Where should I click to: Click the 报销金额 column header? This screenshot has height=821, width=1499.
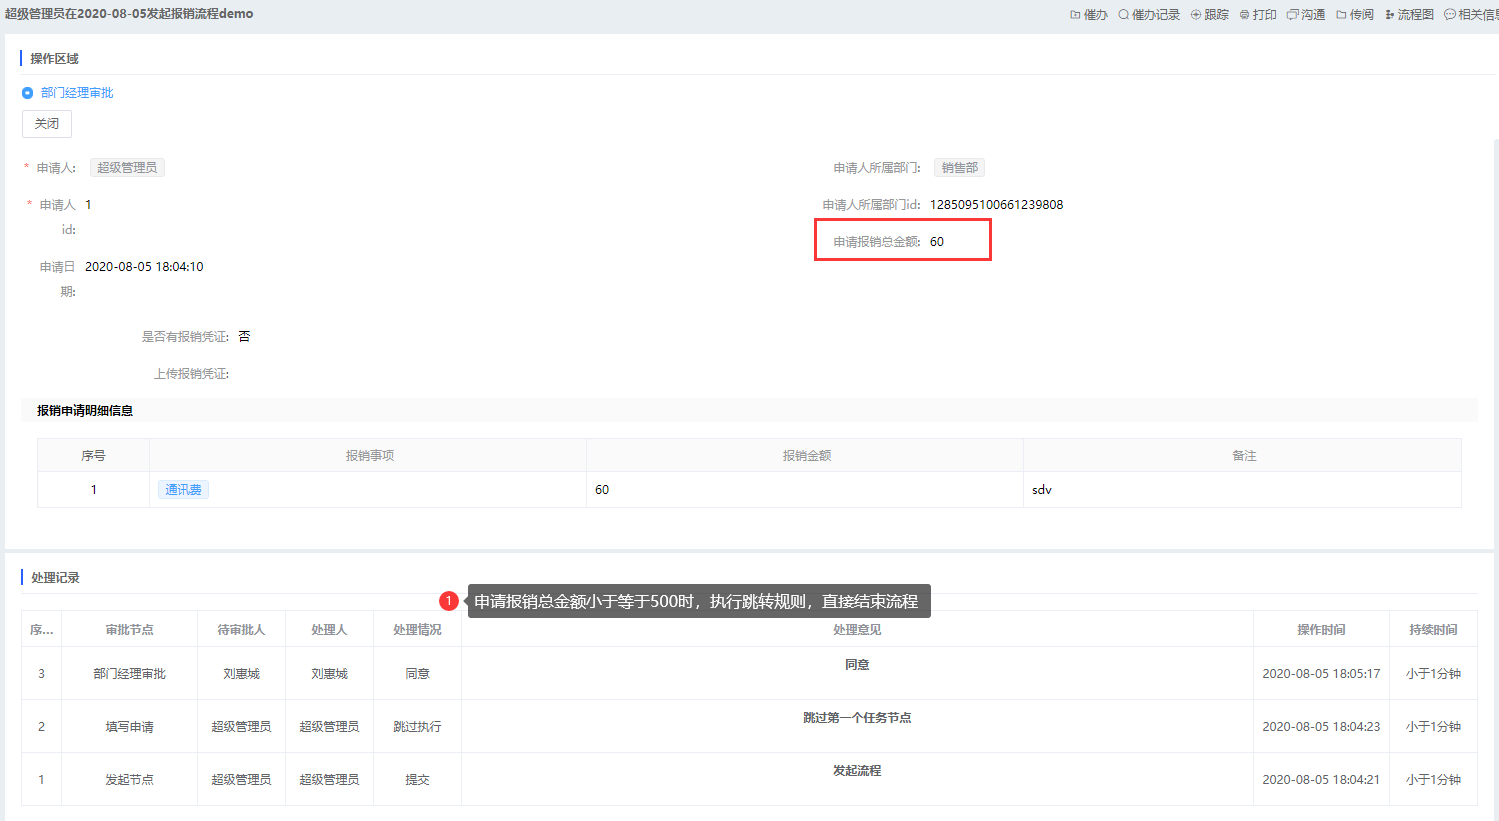(x=806, y=456)
